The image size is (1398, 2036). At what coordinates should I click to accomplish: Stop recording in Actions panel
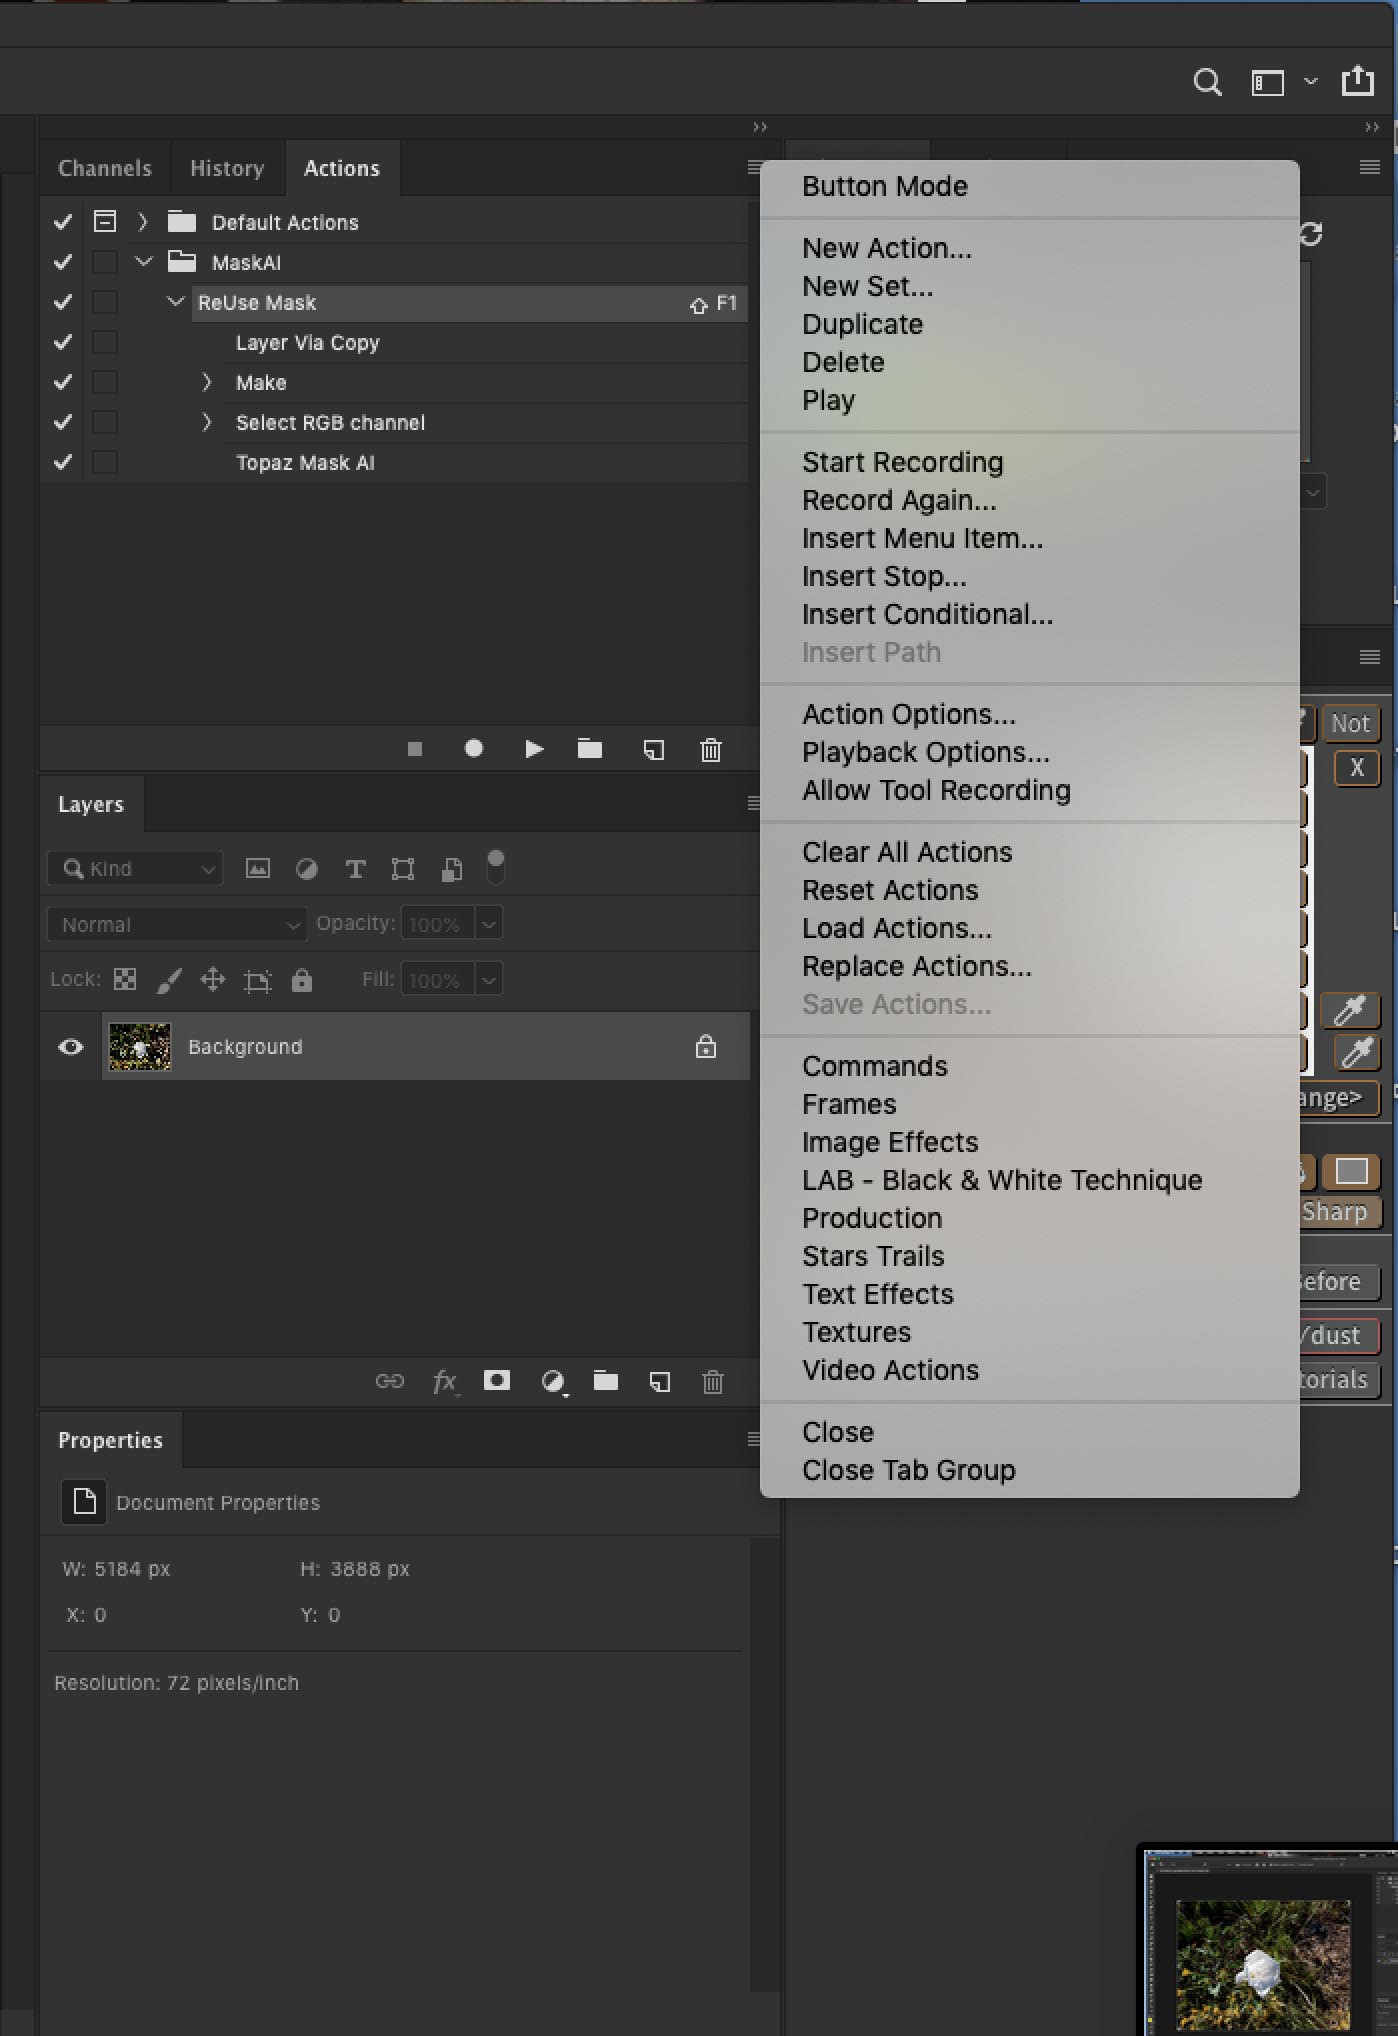click(x=415, y=749)
